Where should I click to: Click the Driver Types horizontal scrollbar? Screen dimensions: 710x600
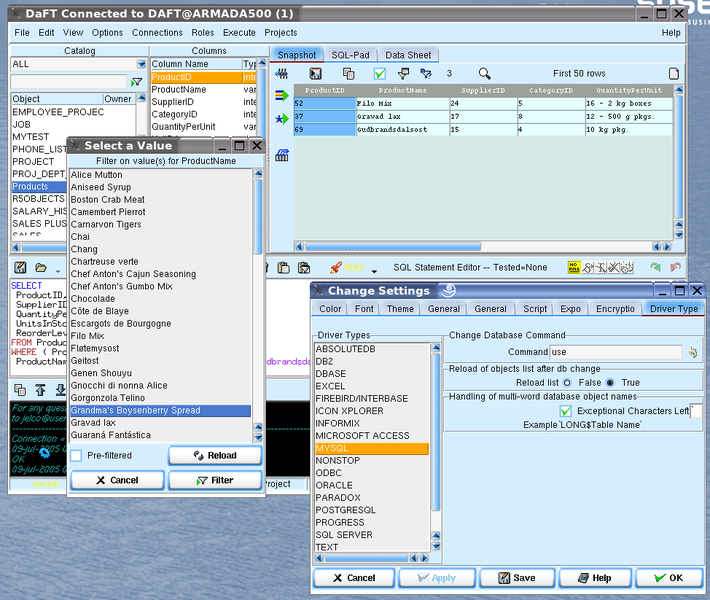[366, 558]
